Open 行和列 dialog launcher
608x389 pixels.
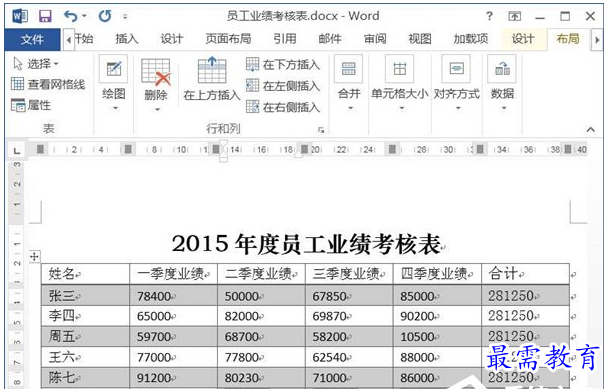pyautogui.click(x=321, y=130)
